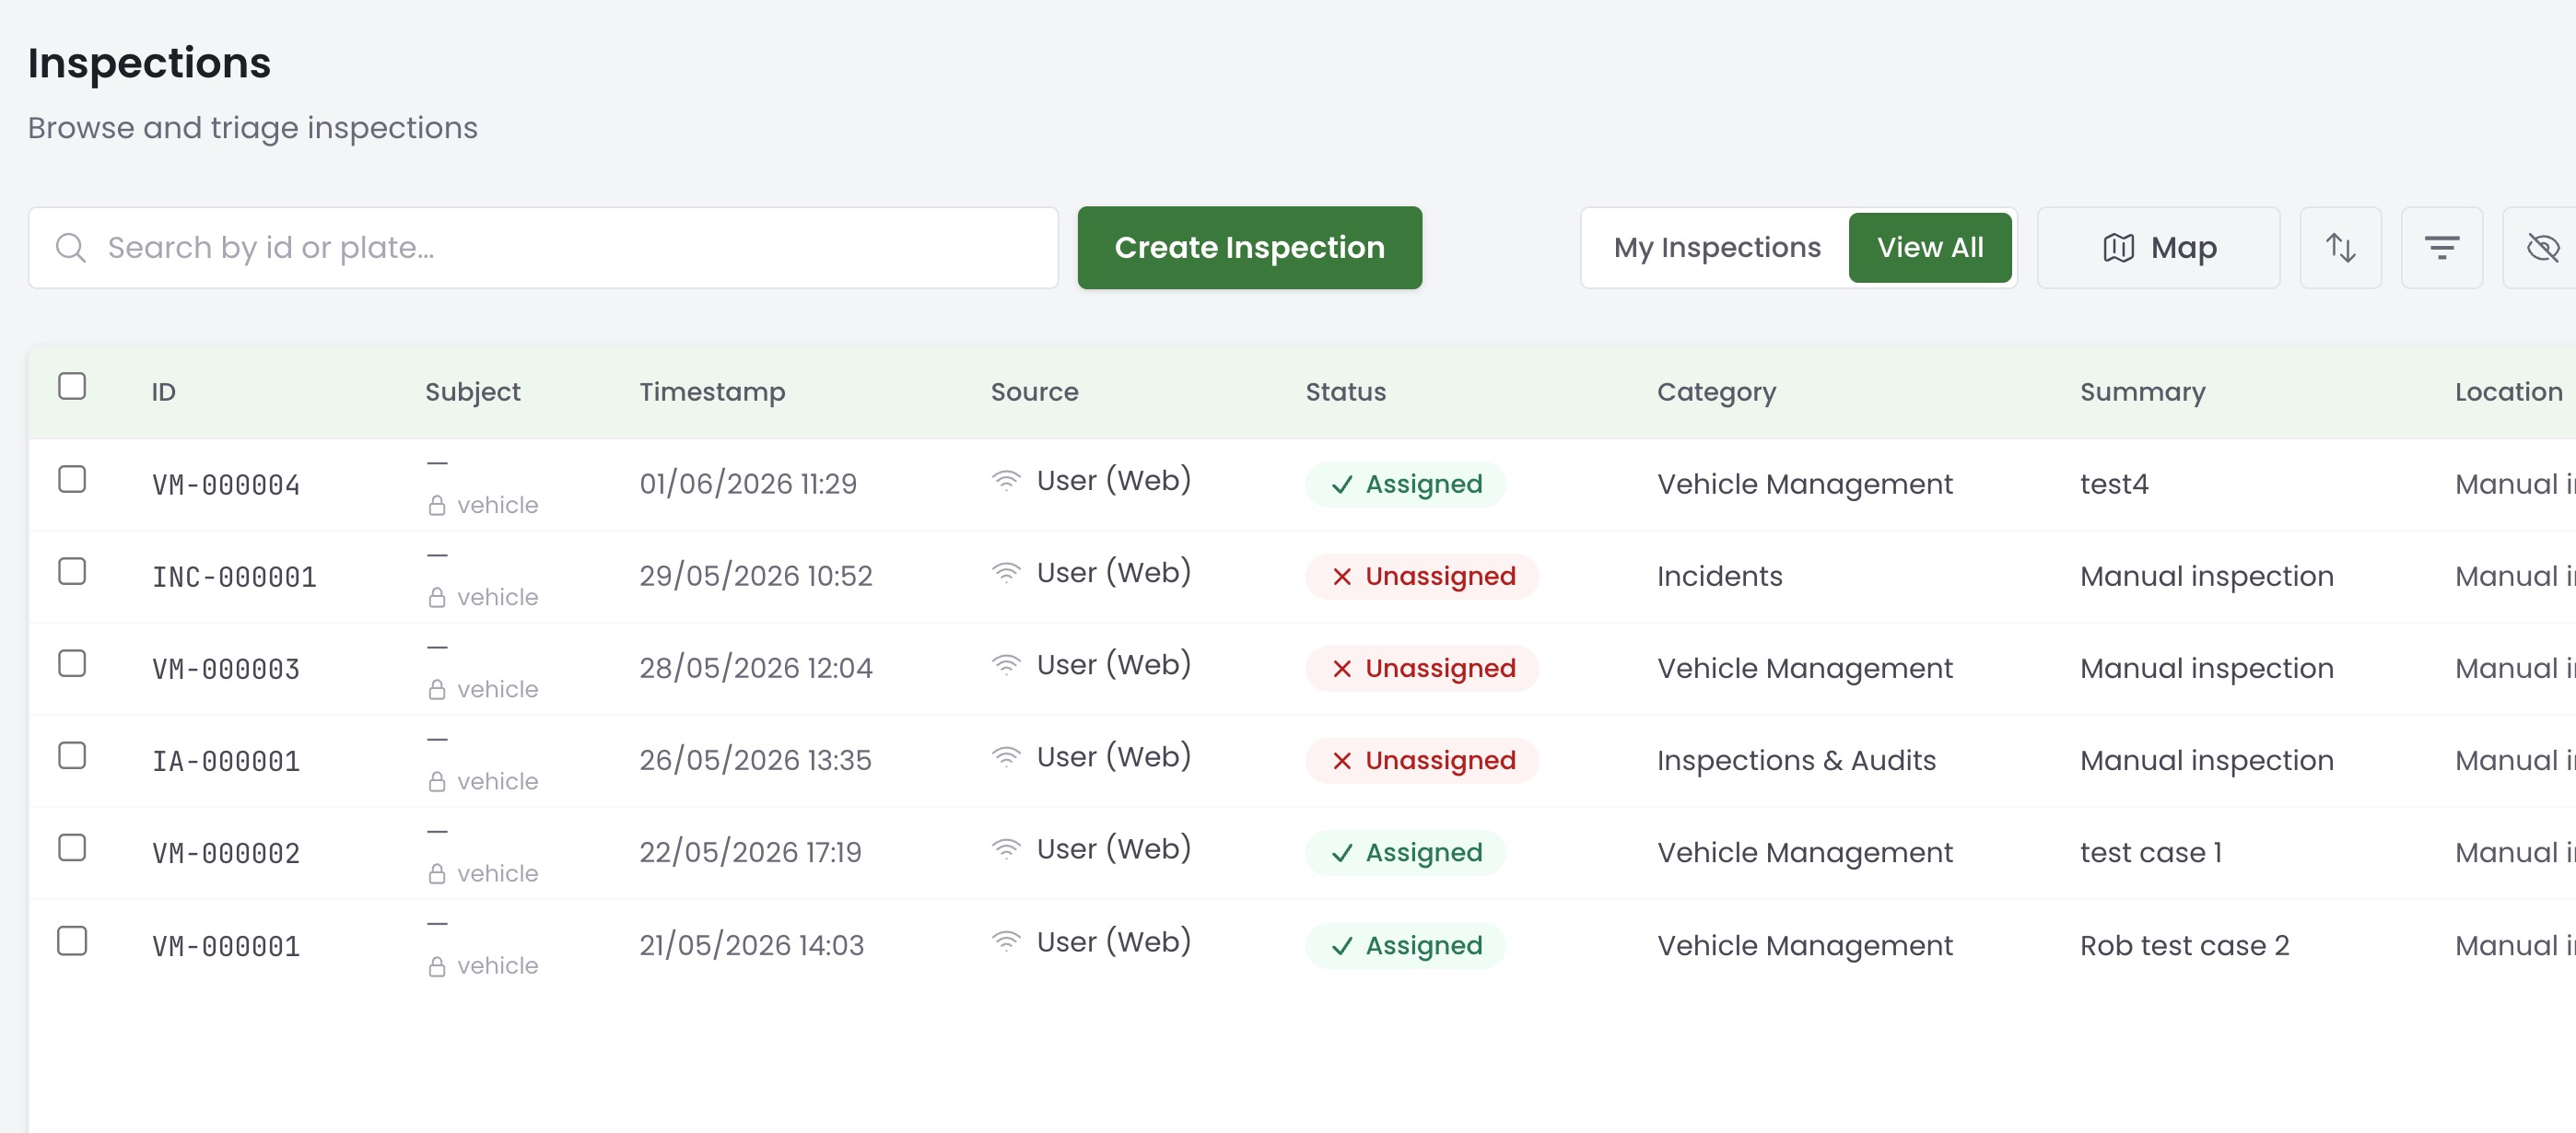Open the filter lines icon button
The image size is (2576, 1133).
2442,248
